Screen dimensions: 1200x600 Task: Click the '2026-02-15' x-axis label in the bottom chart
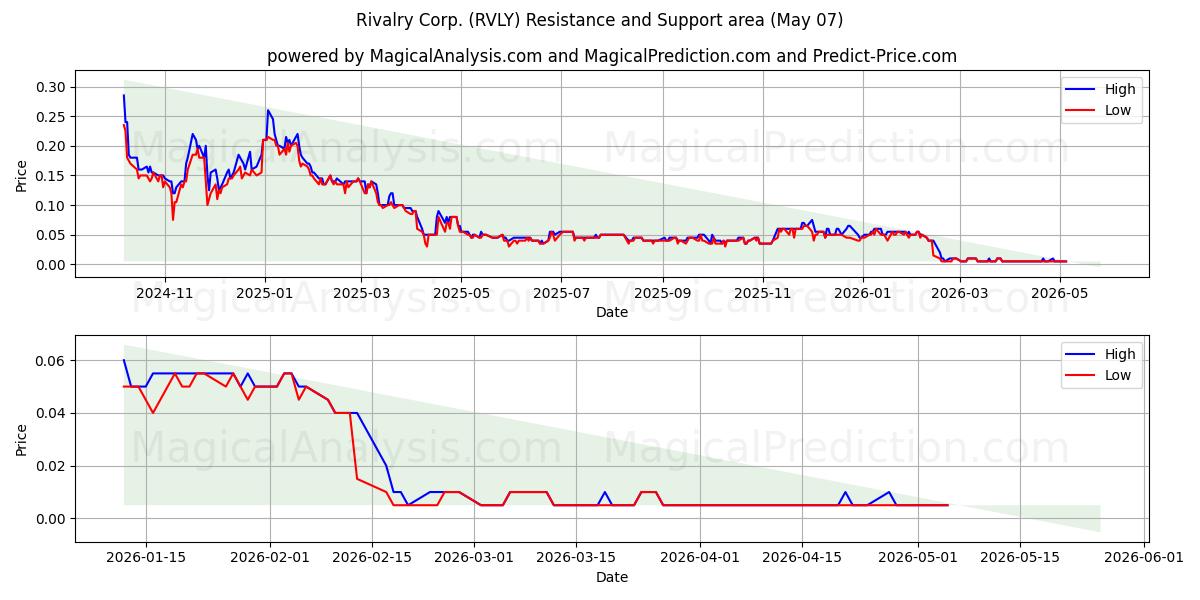(373, 558)
